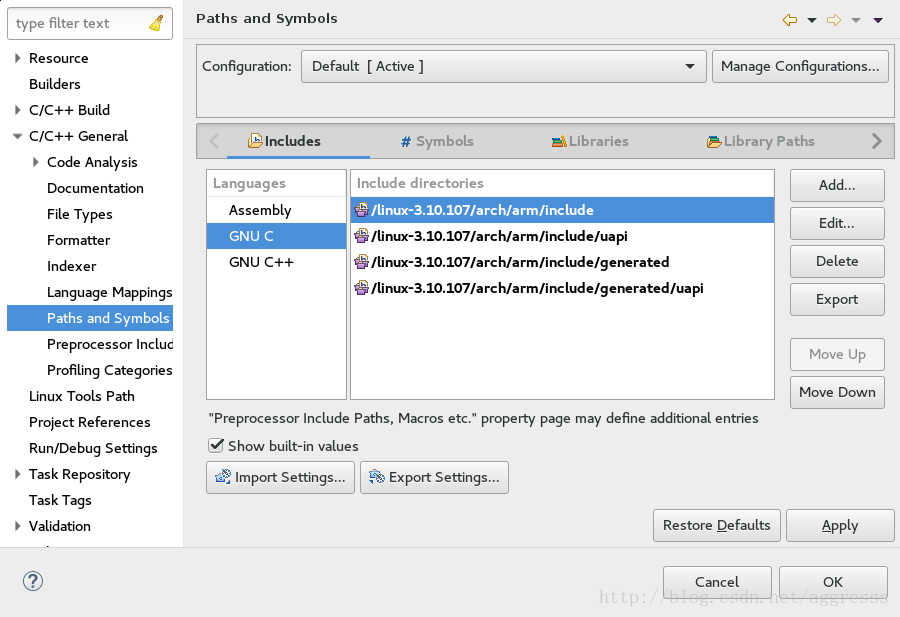The height and width of the screenshot is (617, 900).
Task: Open Documentation preference page
Action: click(x=95, y=188)
